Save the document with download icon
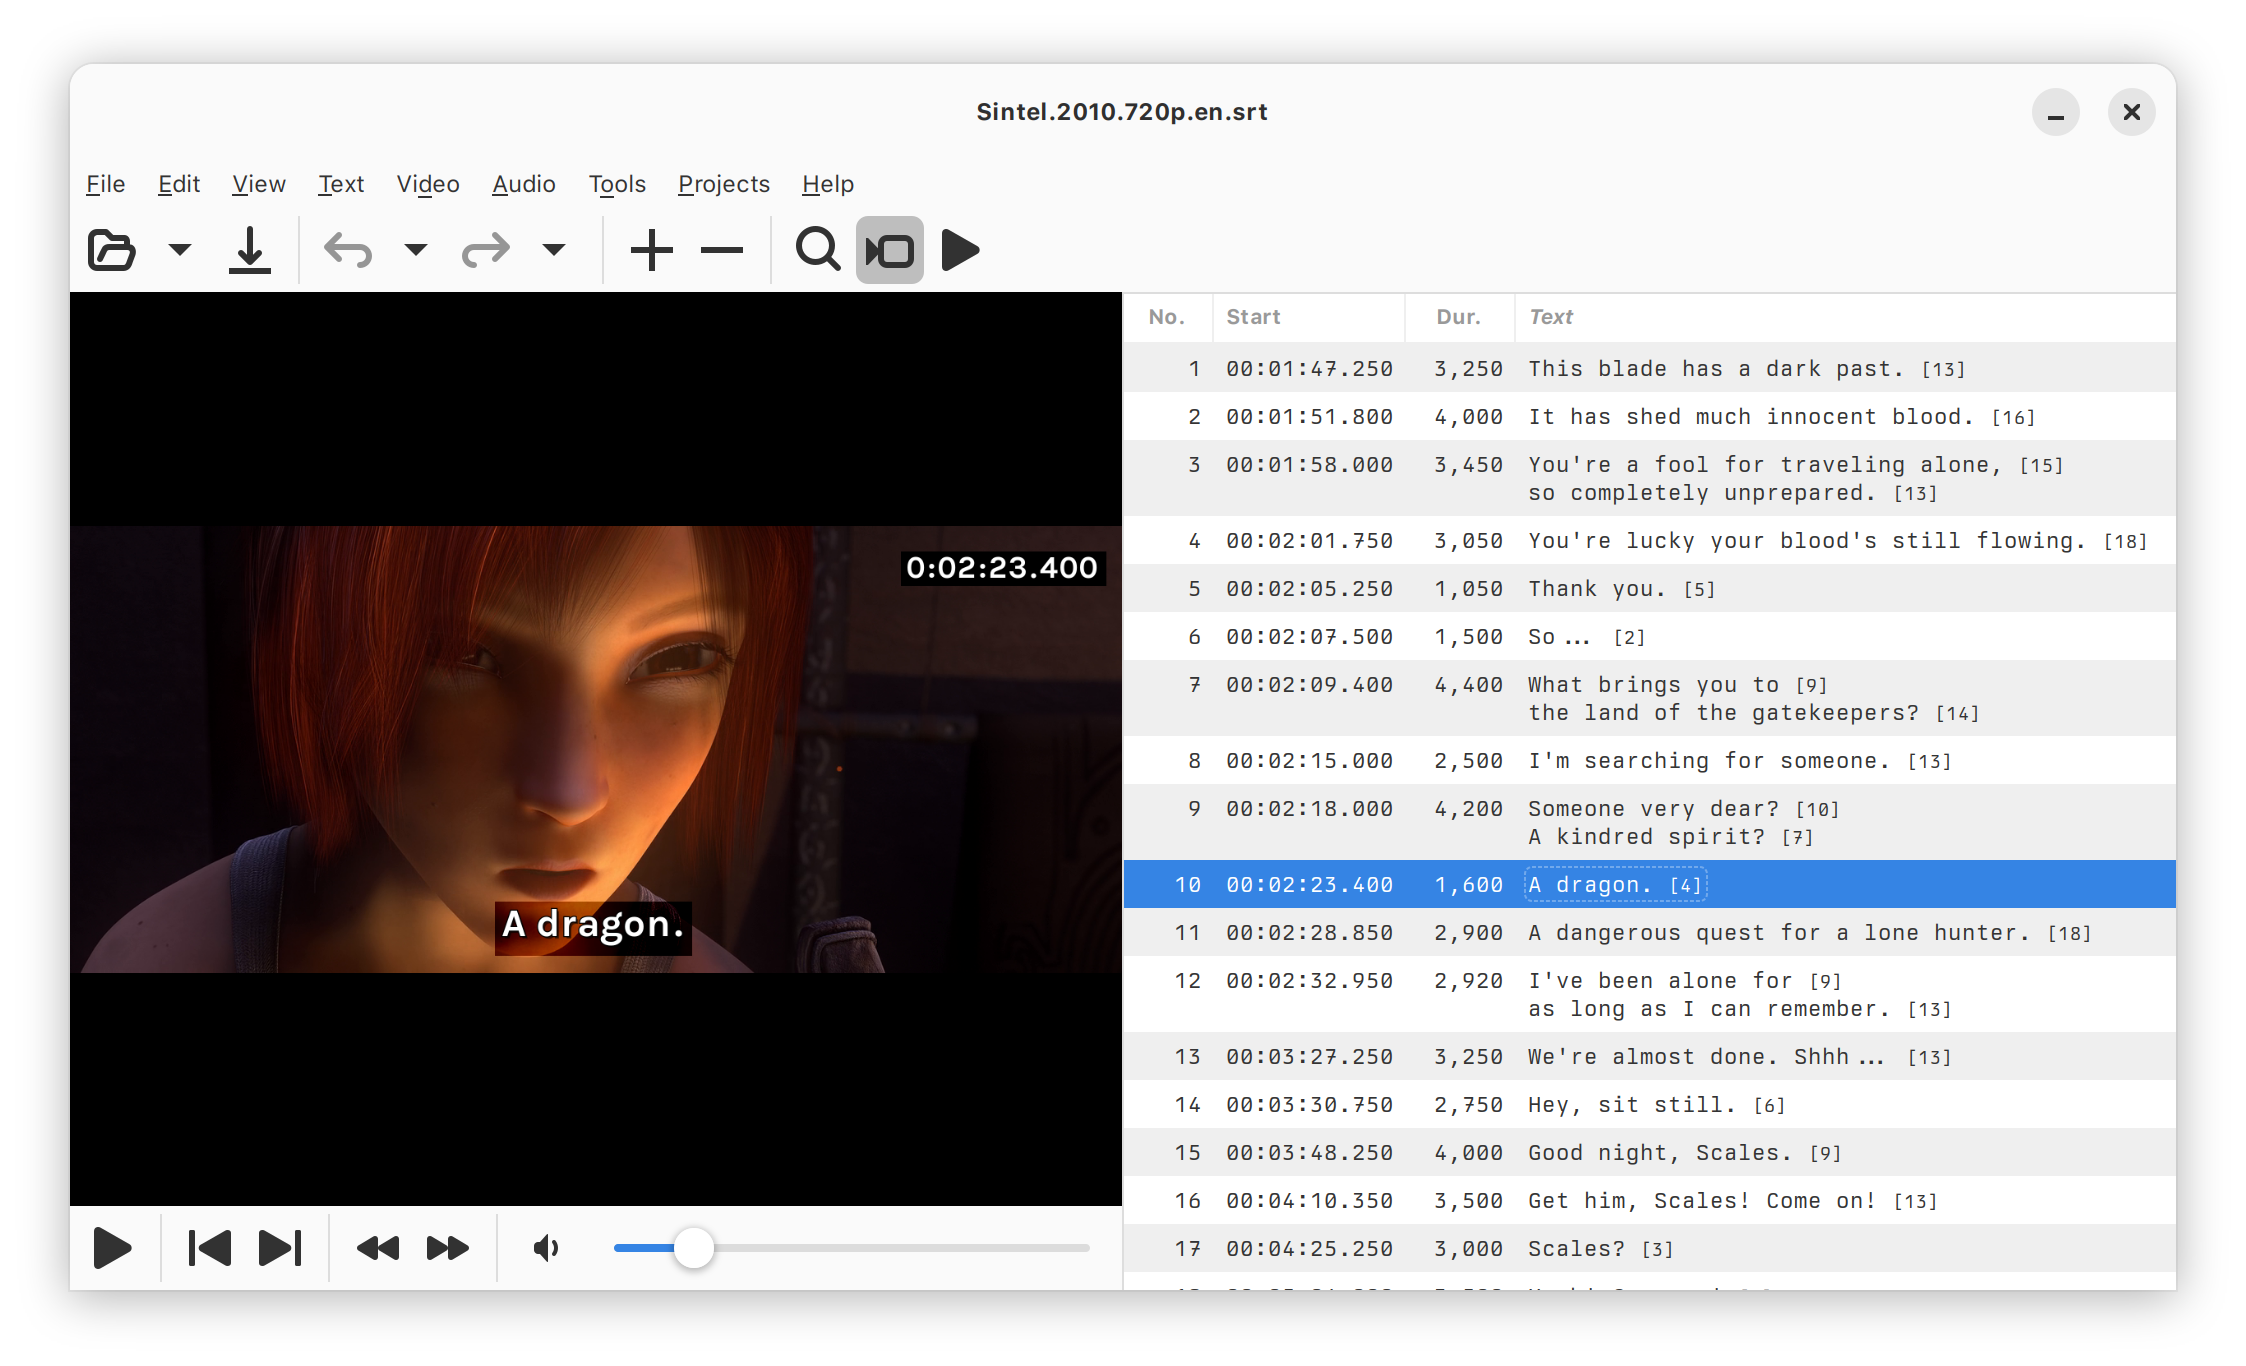The image size is (2246, 1366). (249, 250)
